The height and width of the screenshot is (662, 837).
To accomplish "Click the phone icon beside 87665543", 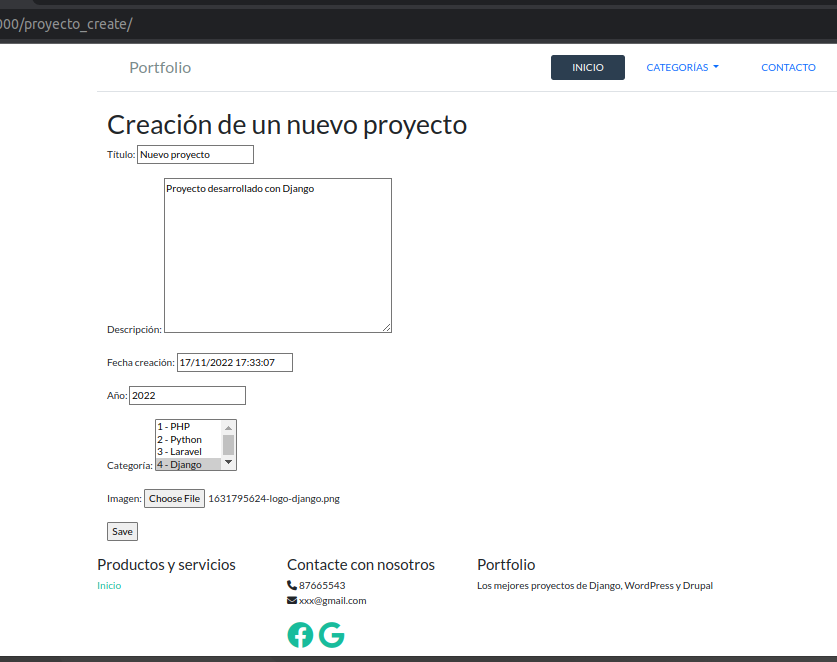I will 292,585.
